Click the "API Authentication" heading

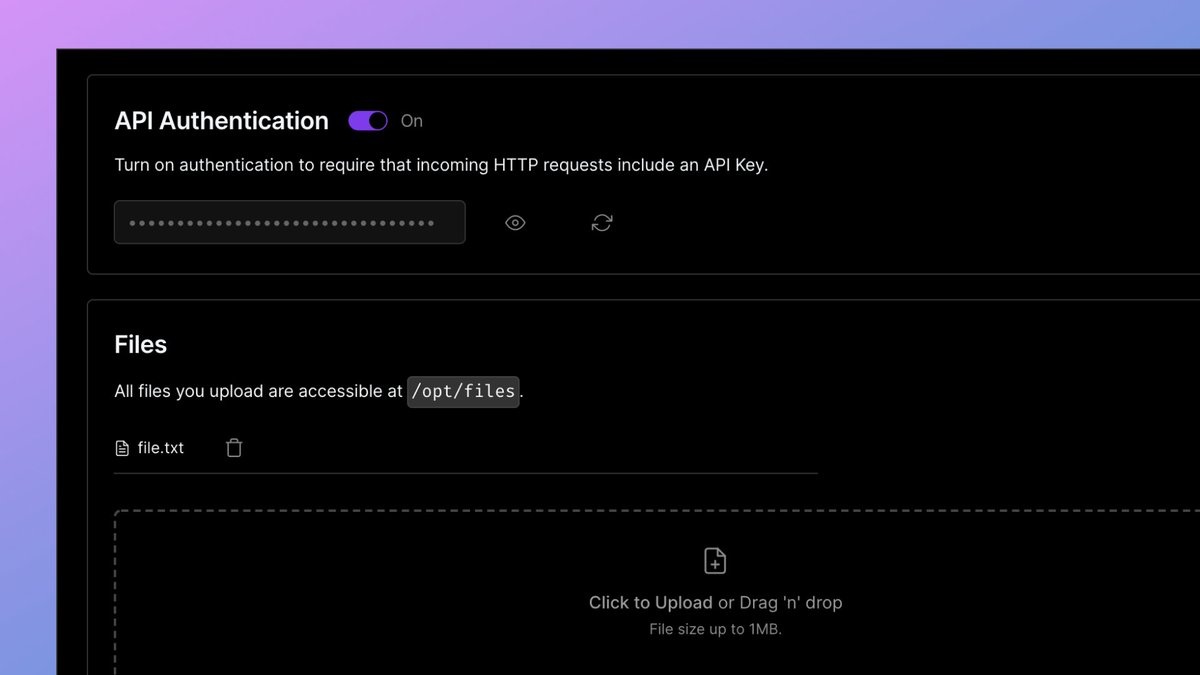click(222, 121)
